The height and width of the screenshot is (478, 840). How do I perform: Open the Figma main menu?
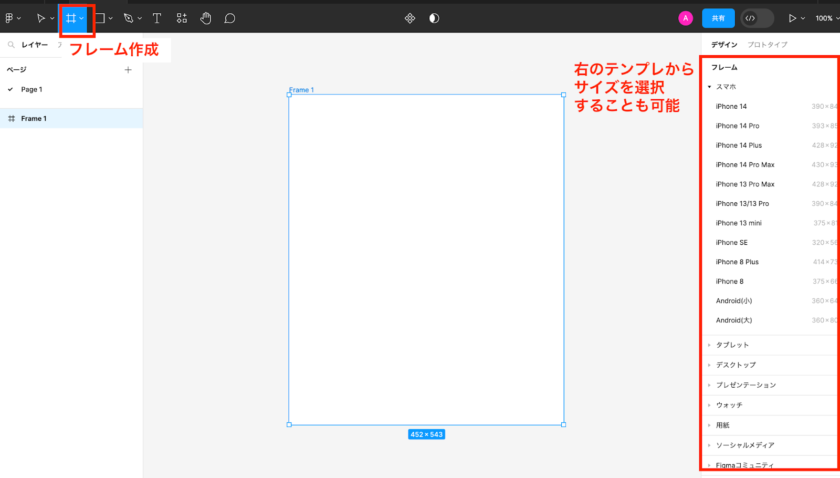(11, 18)
